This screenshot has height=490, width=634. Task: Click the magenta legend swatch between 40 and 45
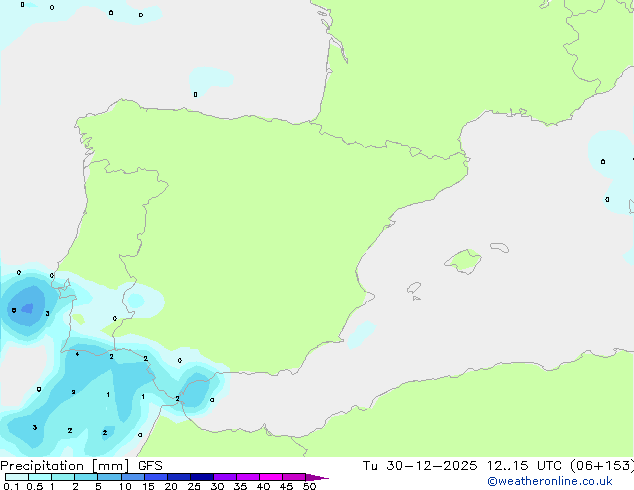[x=271, y=477]
